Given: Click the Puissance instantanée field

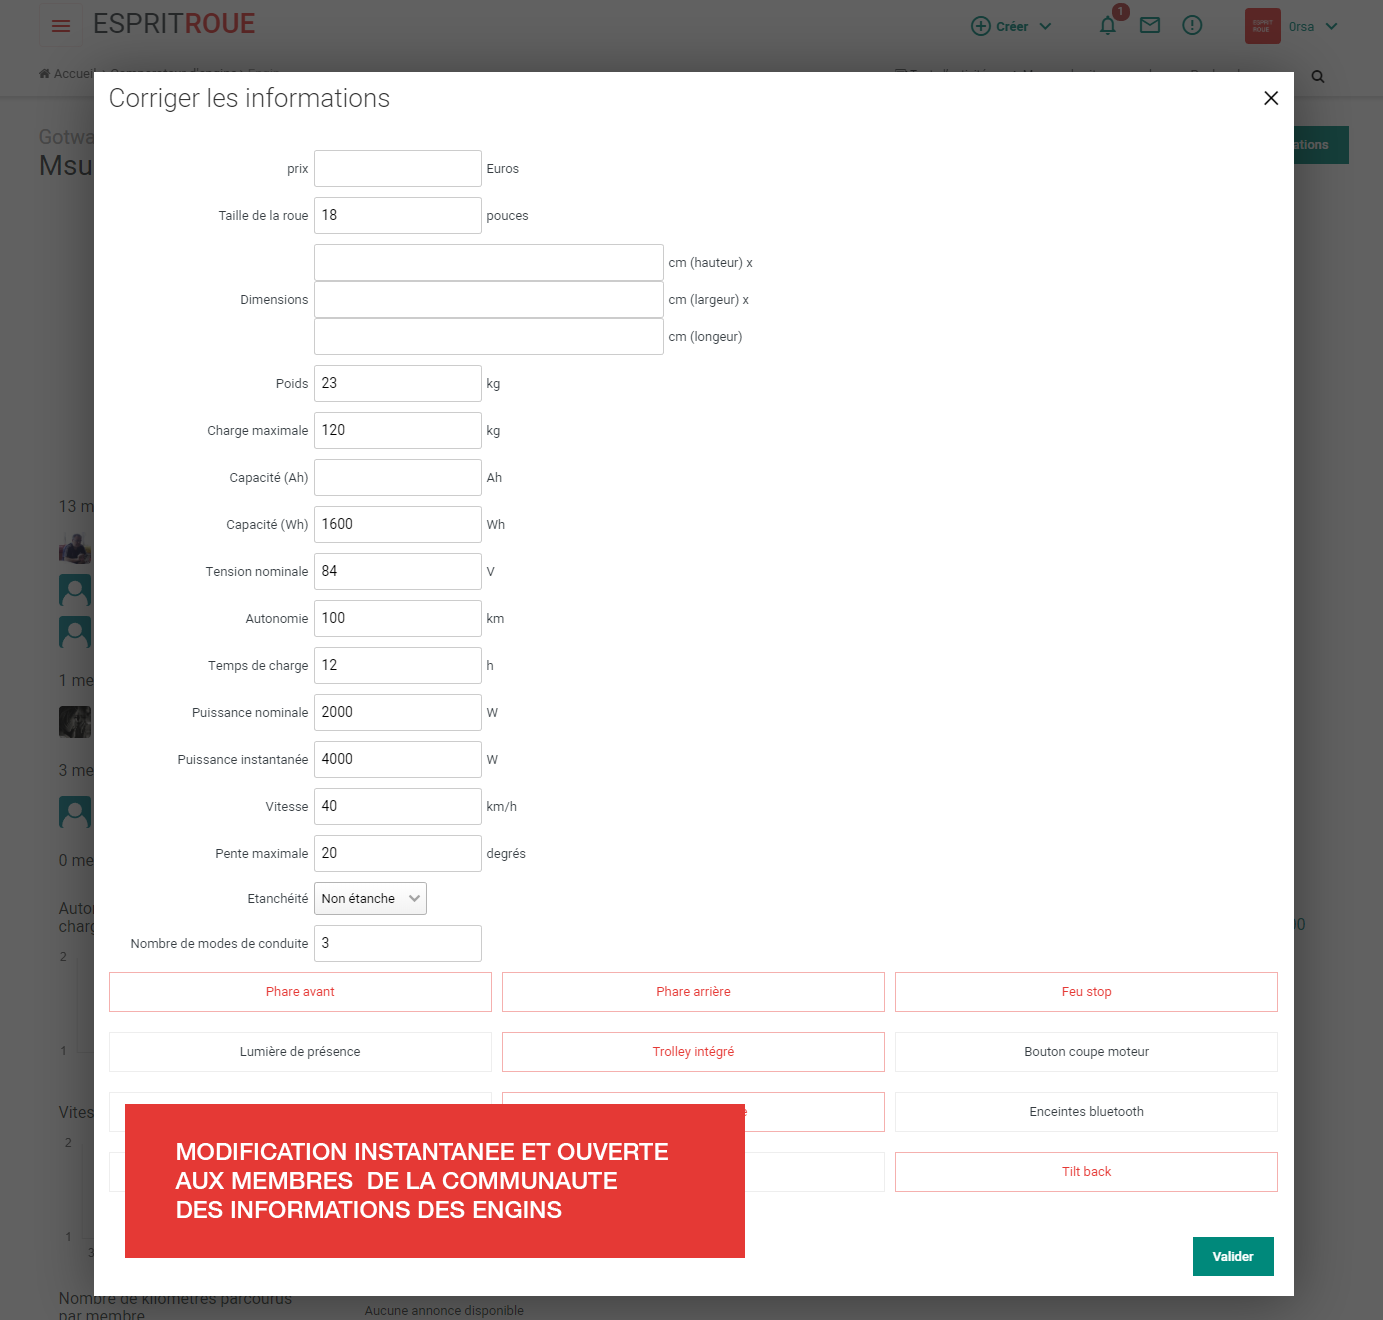Looking at the screenshot, I should (x=398, y=759).
